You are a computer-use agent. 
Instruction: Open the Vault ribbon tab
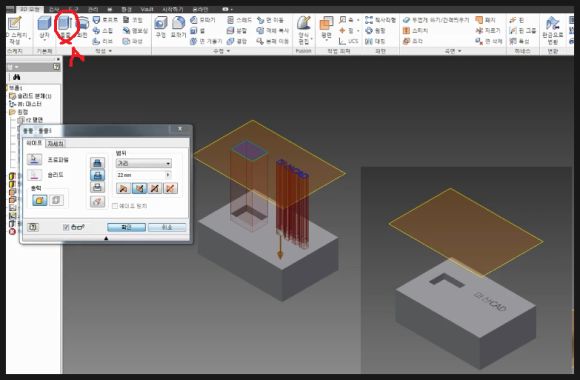147,9
